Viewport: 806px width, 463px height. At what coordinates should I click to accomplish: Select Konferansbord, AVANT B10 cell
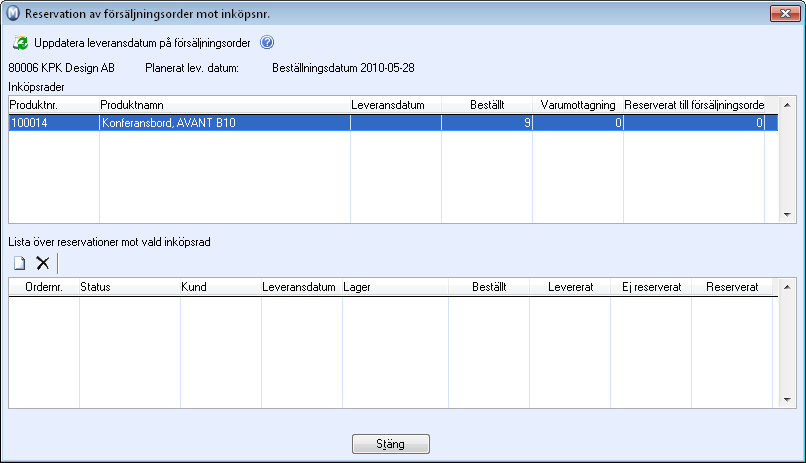pos(225,123)
